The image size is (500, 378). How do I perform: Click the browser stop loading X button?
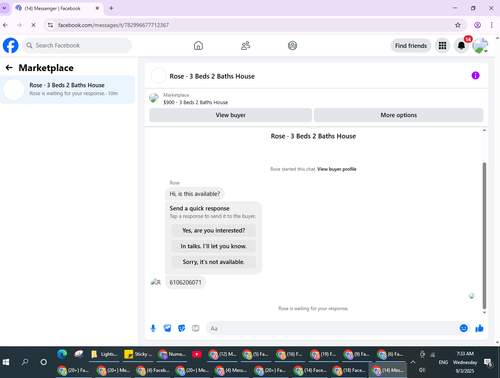[x=33, y=25]
